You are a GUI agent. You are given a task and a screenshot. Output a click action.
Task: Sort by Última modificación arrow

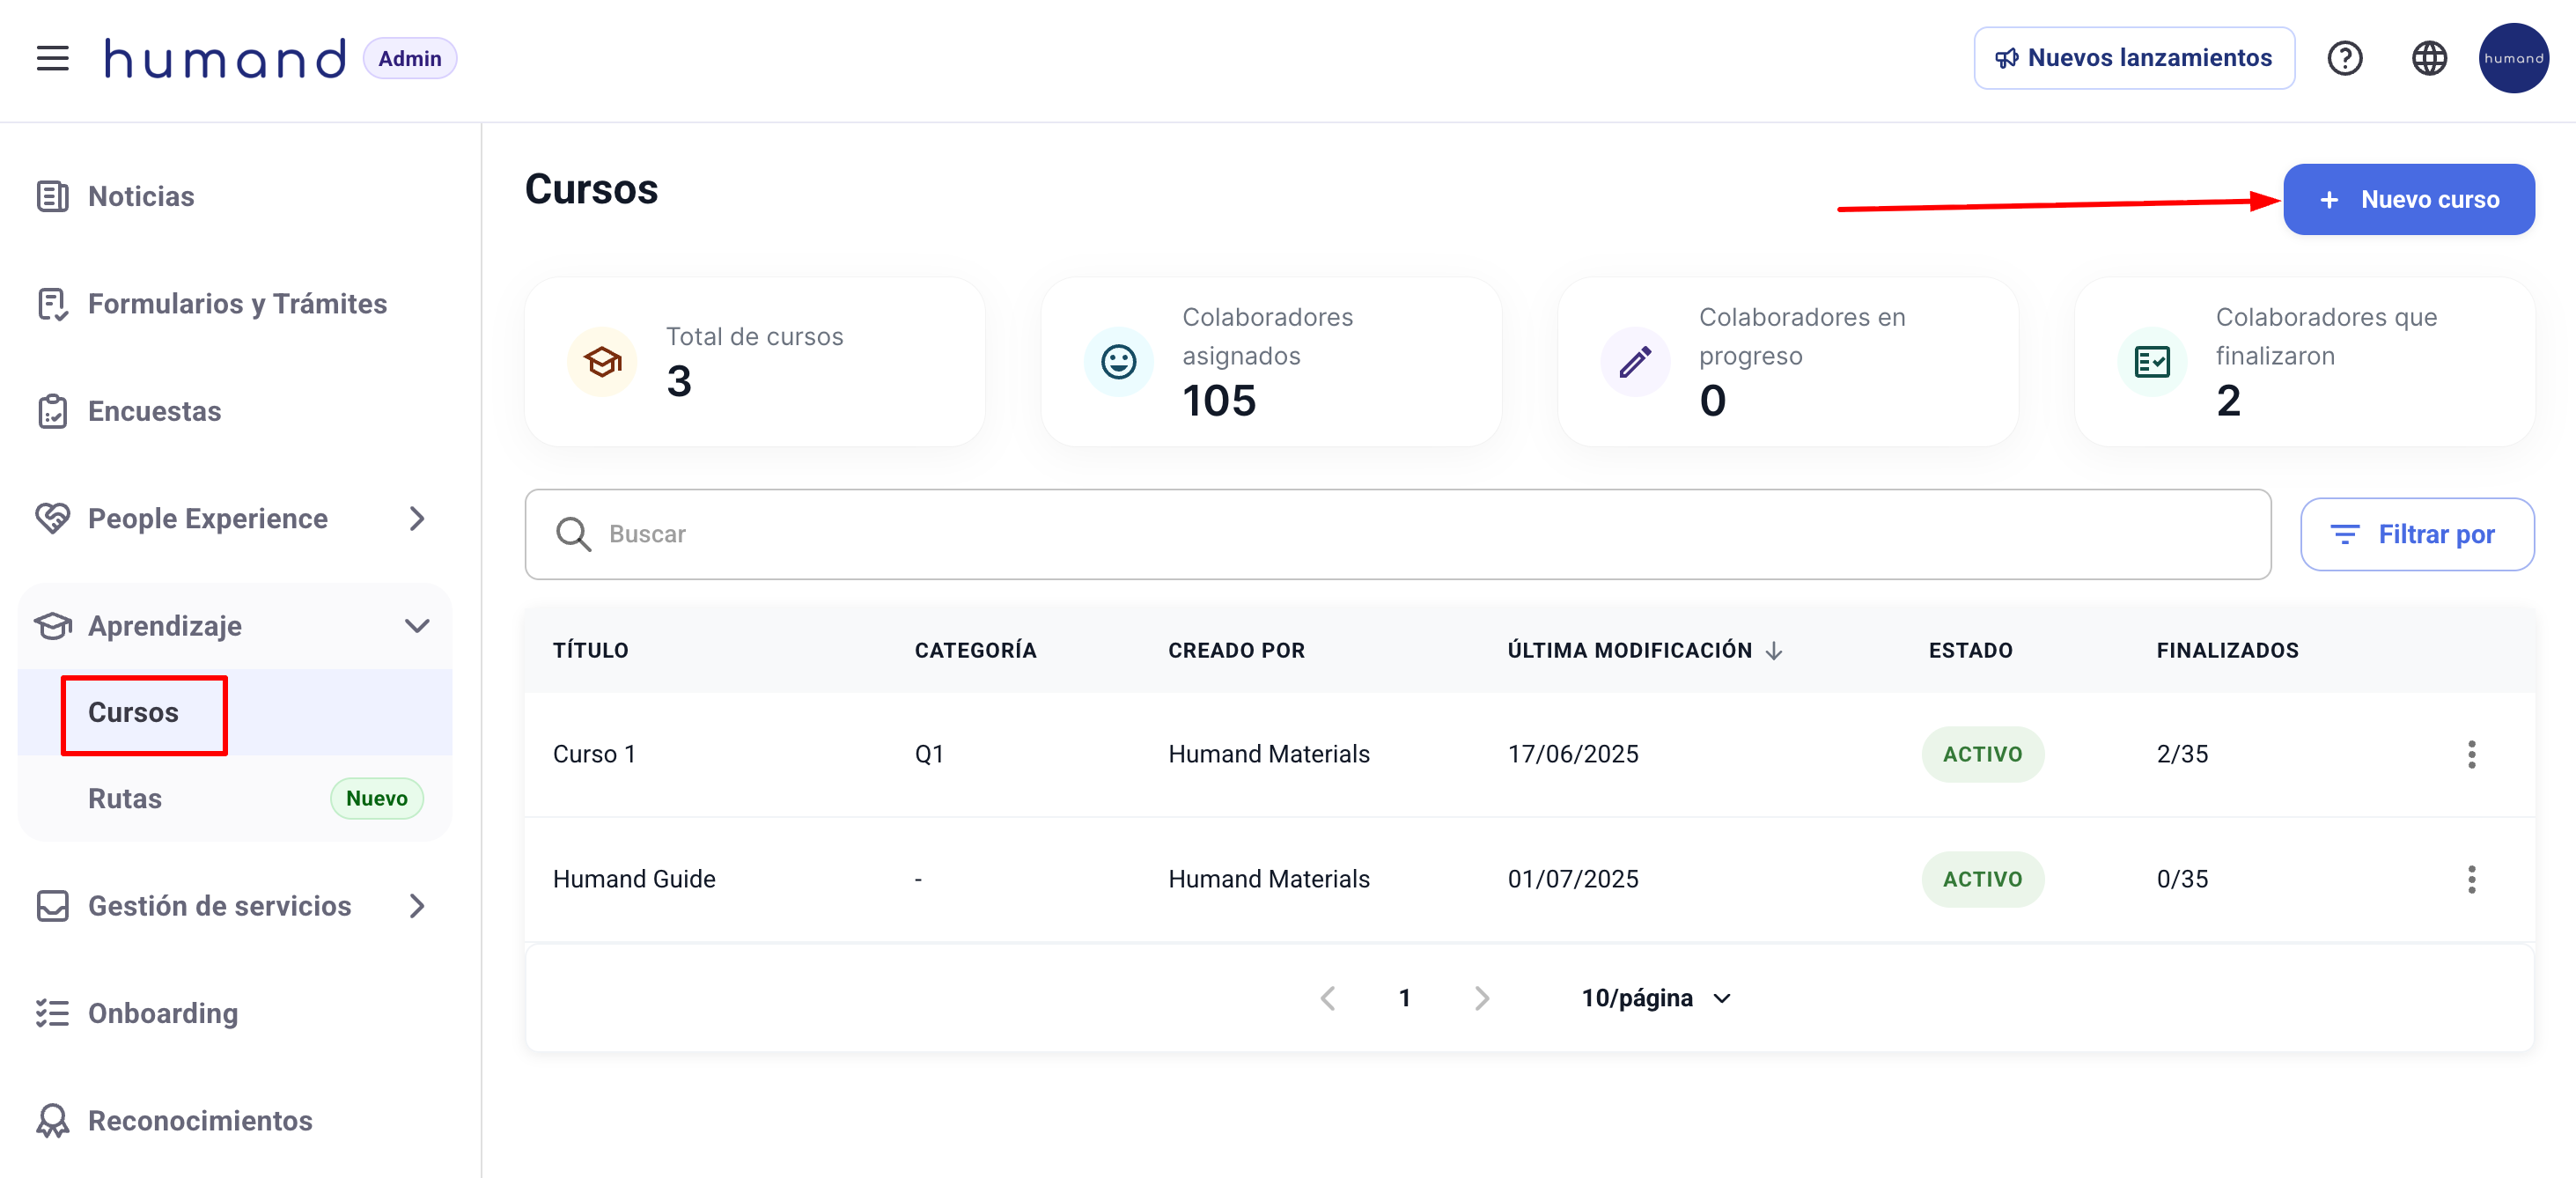click(1774, 651)
